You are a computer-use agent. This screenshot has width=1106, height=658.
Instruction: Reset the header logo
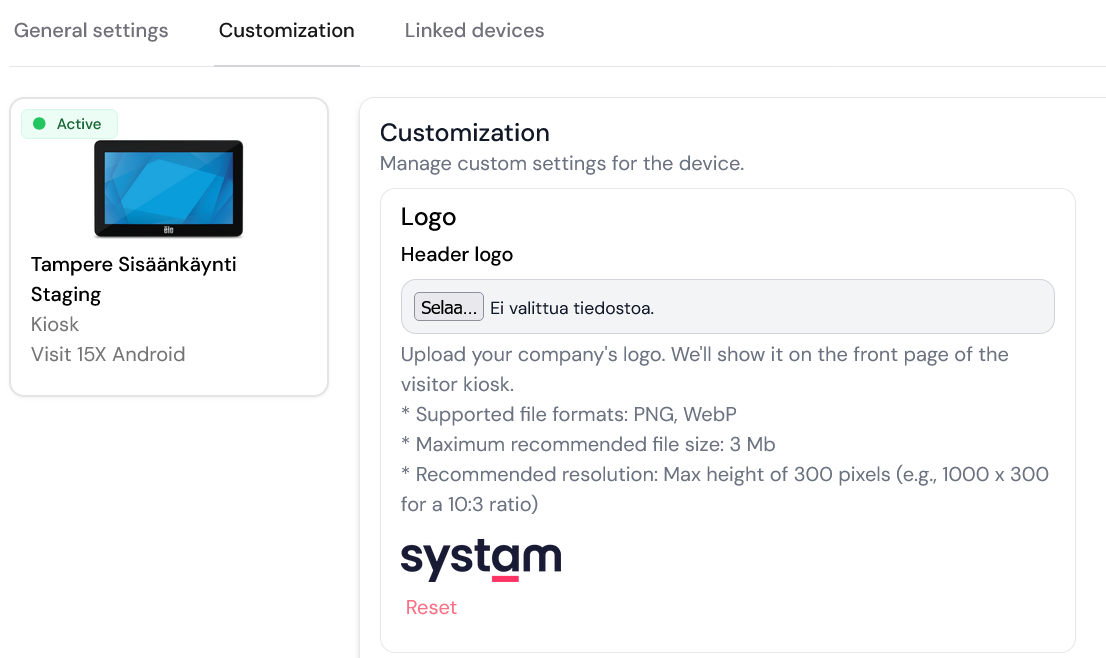tap(431, 608)
